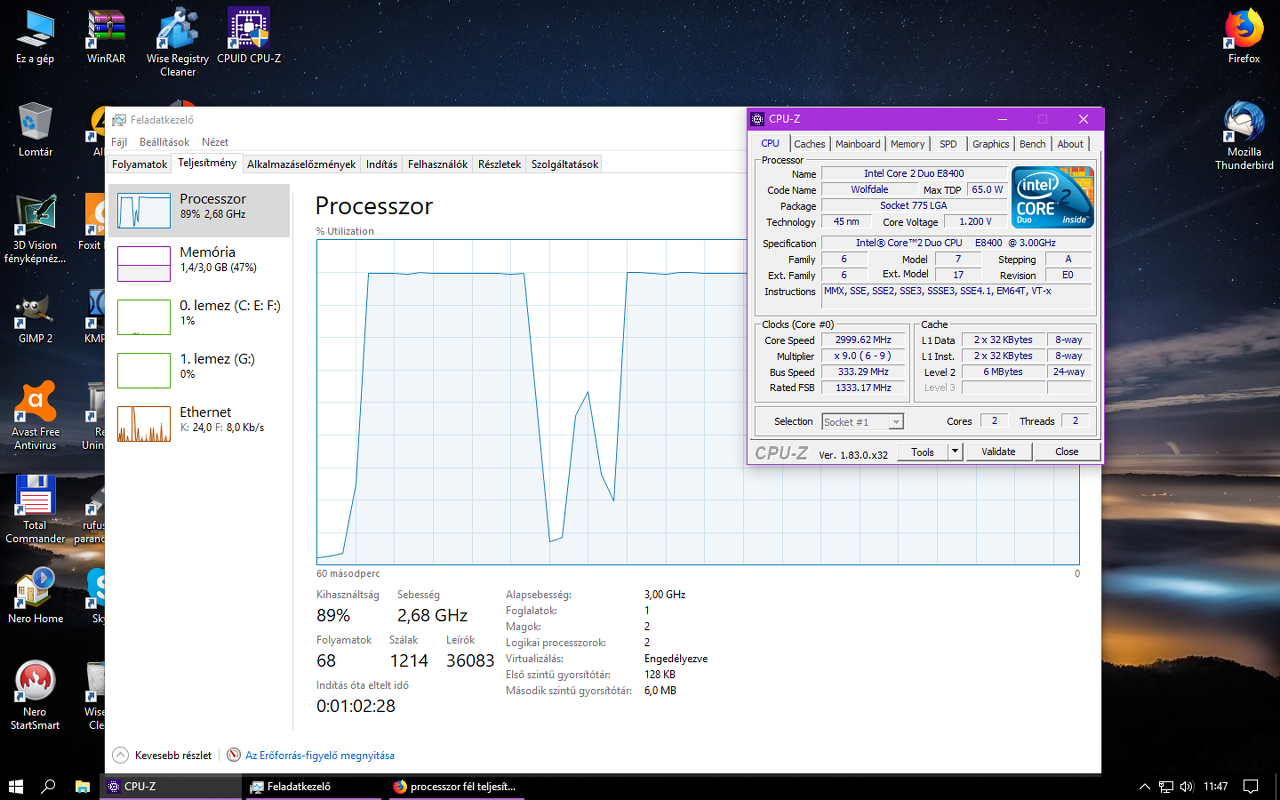This screenshot has width=1280, height=800.
Task: Select the 1. lemez (G:) panel
Action: [x=199, y=370]
